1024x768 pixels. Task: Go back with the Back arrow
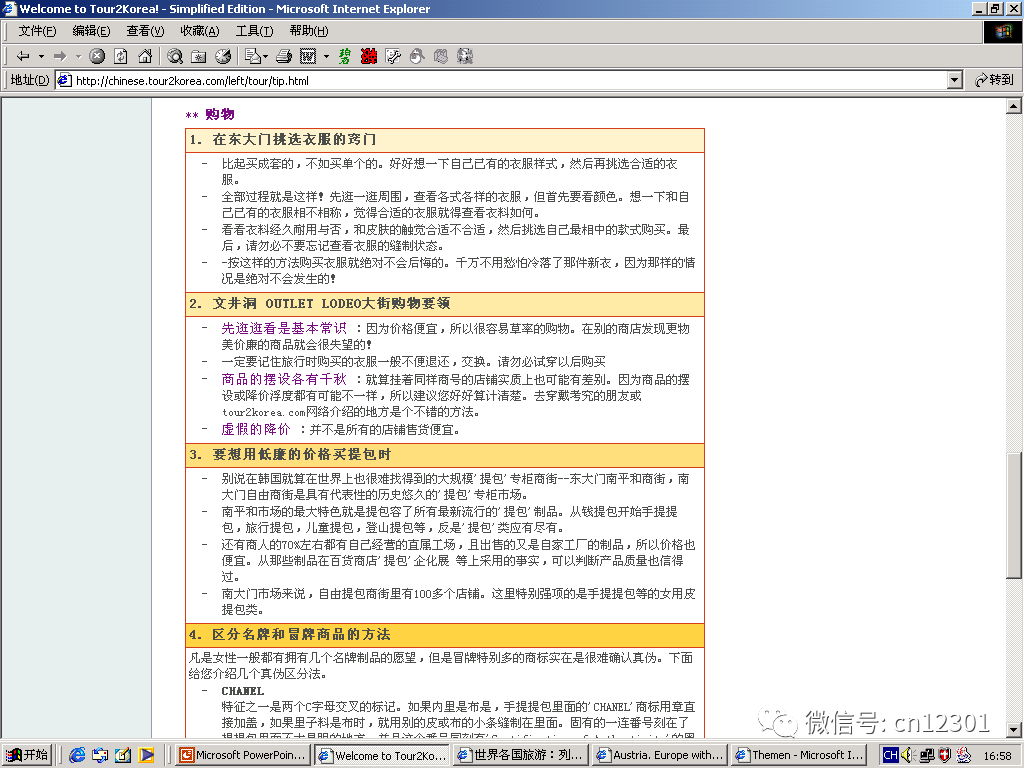point(23,56)
